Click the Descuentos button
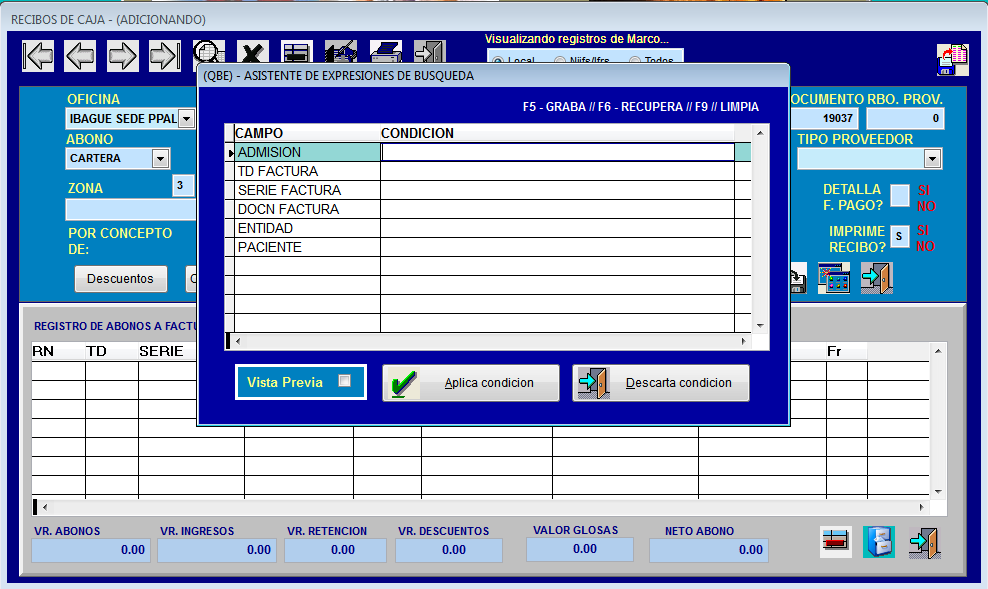 pos(121,279)
